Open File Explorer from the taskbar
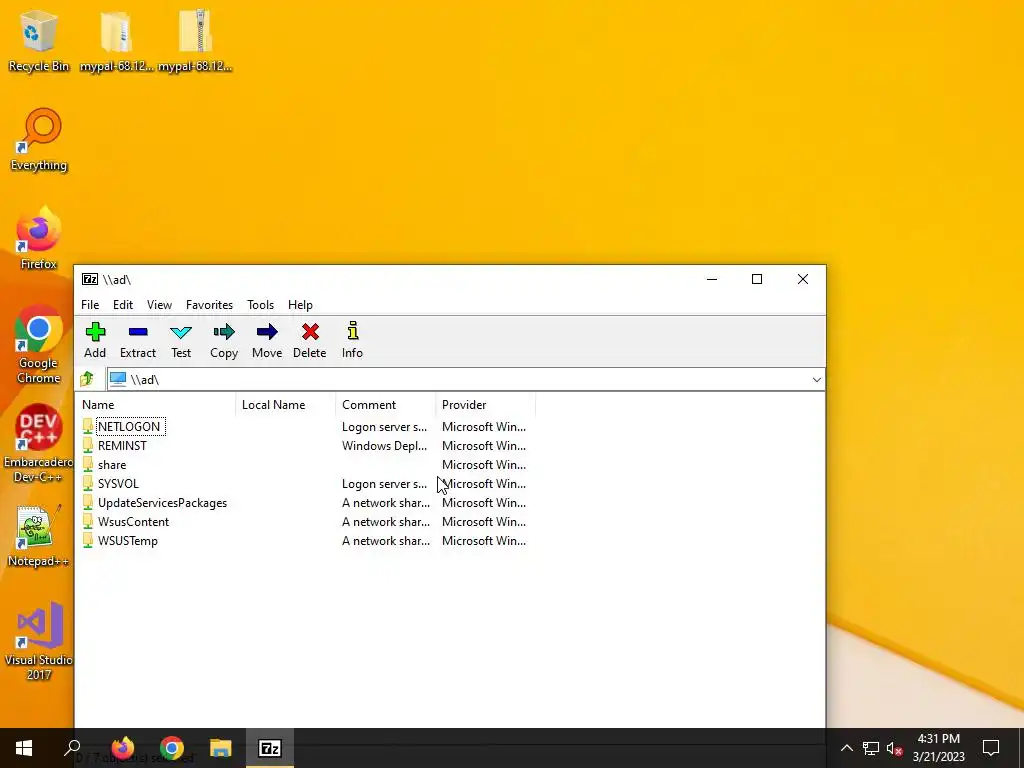 click(x=221, y=748)
